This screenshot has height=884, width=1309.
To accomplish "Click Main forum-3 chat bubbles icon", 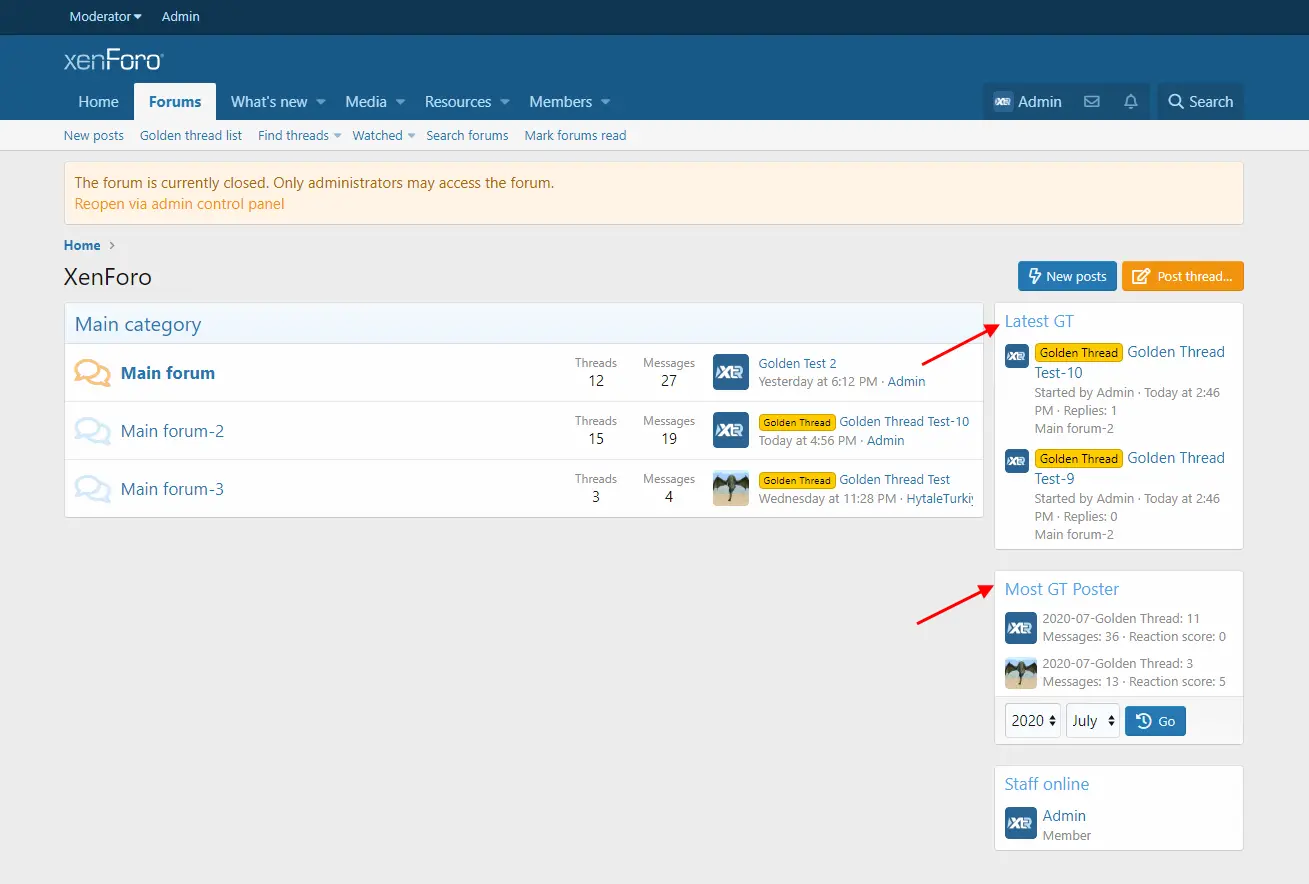I will [93, 489].
